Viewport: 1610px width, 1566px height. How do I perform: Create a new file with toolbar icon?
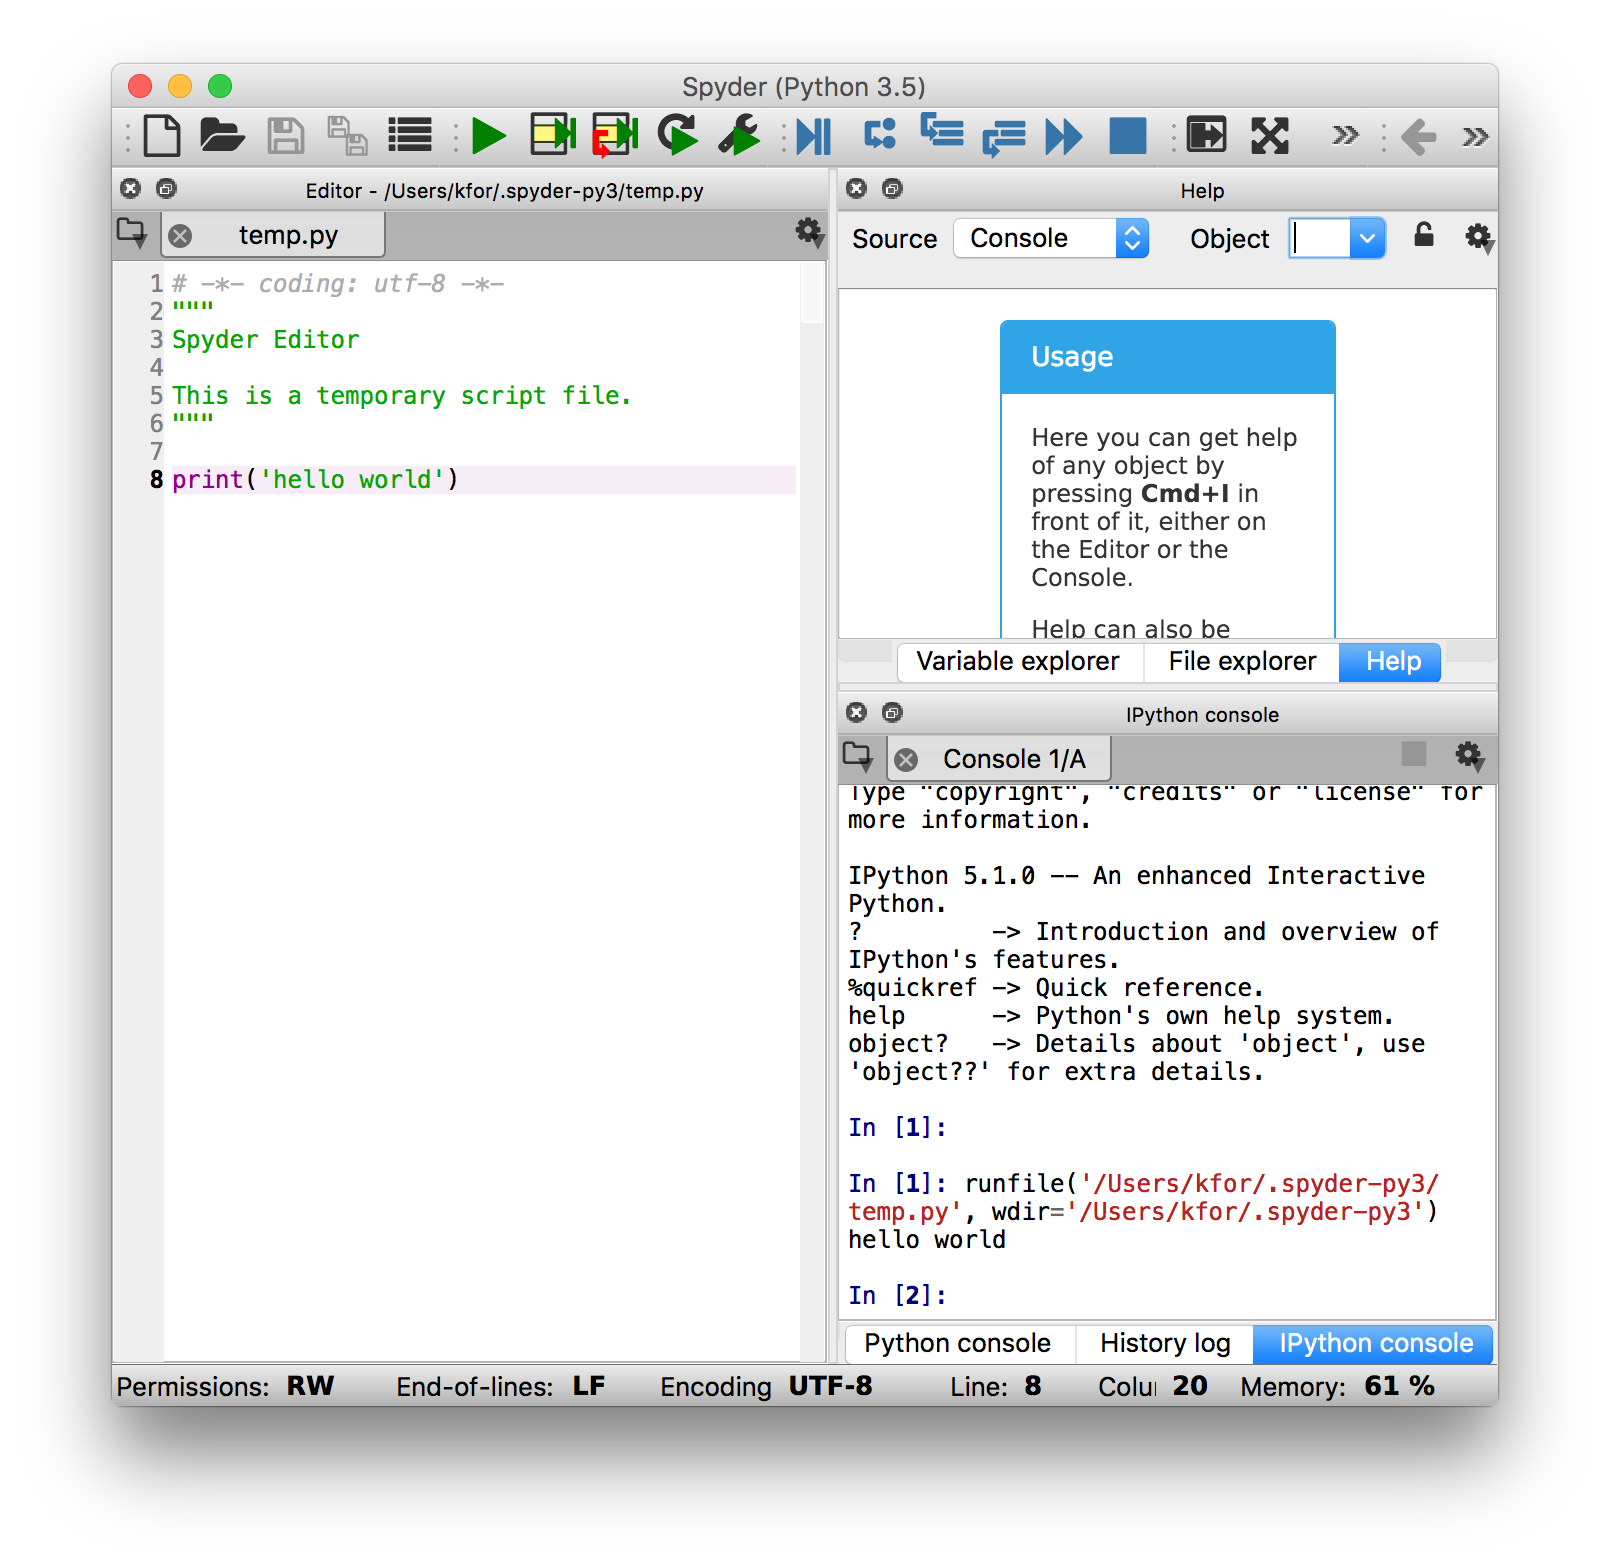click(162, 136)
